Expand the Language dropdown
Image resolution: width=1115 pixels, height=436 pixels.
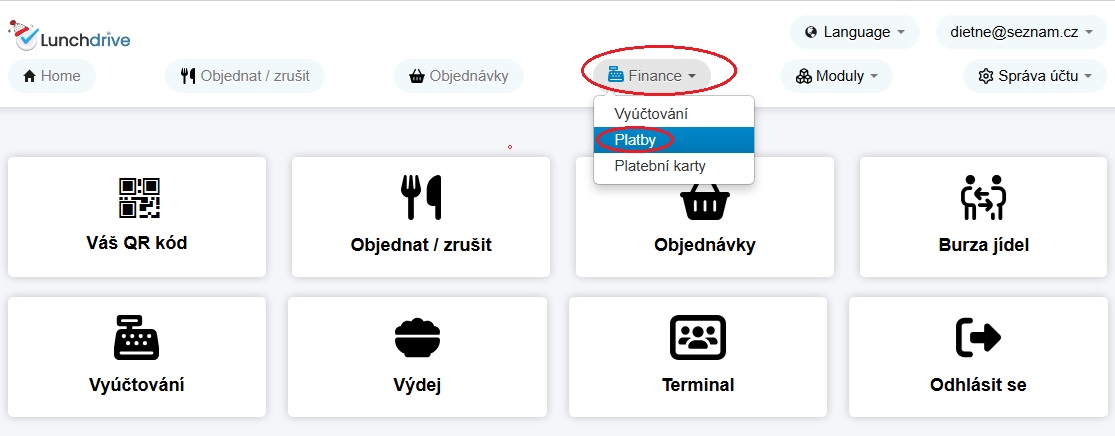(855, 32)
